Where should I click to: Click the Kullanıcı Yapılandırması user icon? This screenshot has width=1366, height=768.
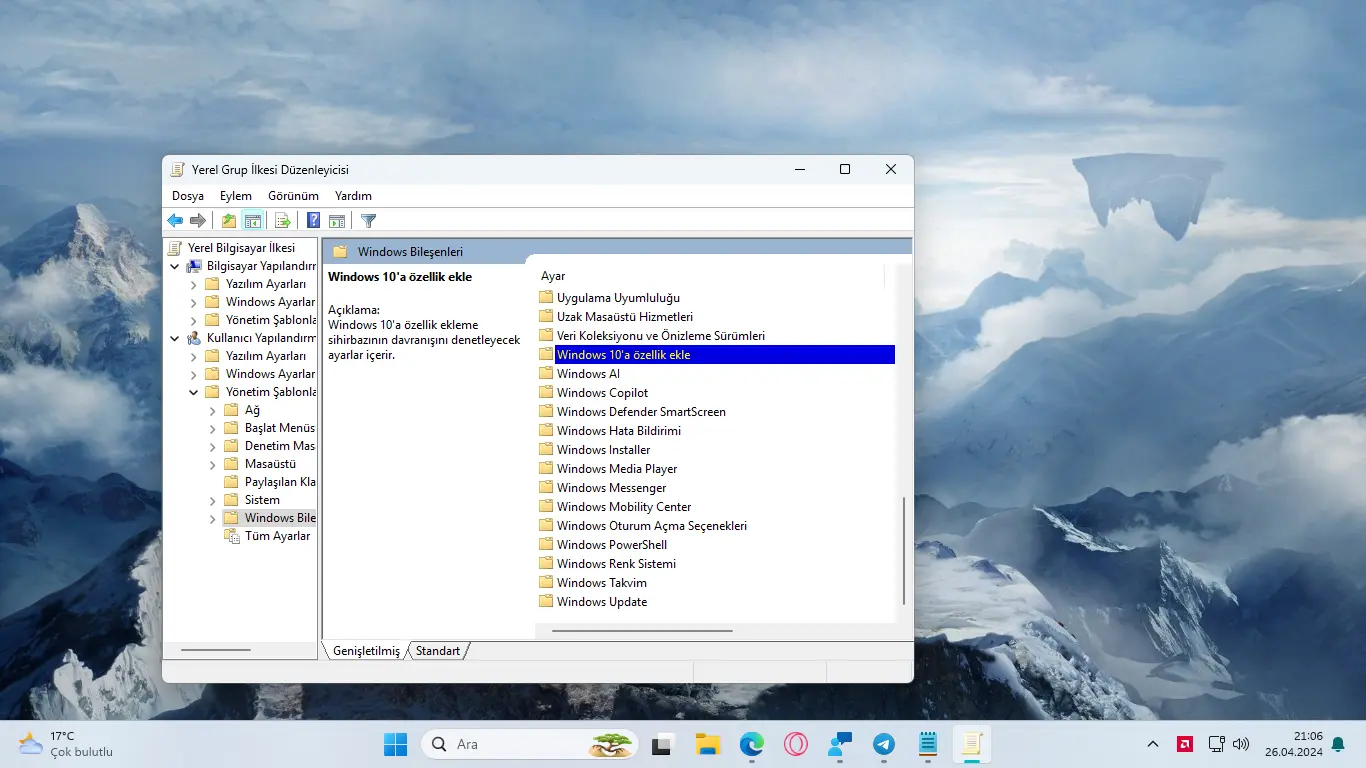(194, 338)
